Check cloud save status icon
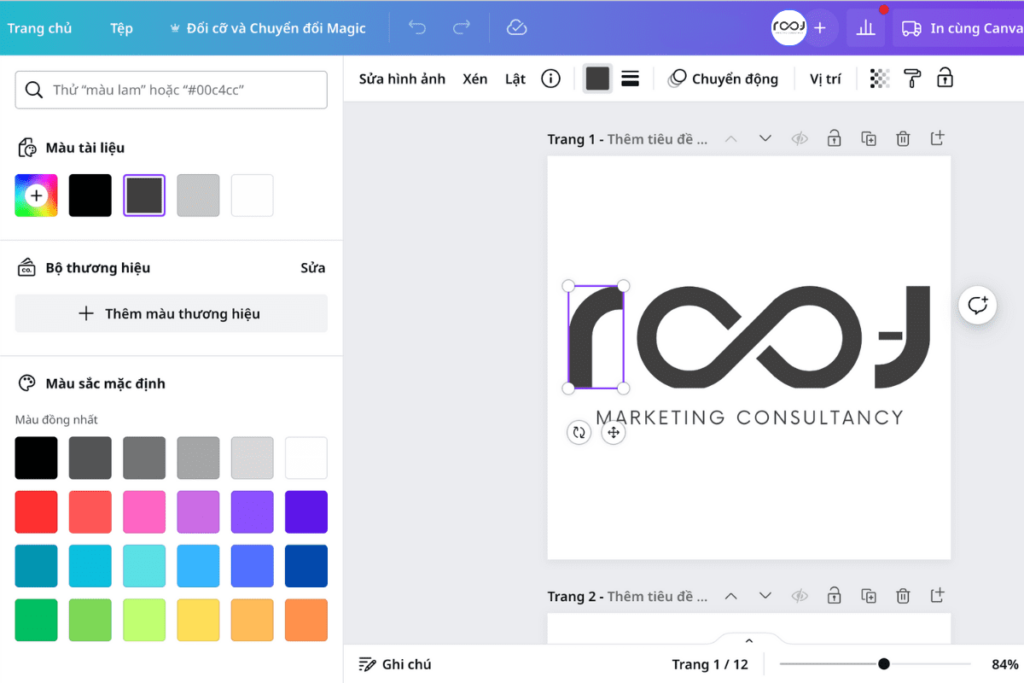The width and height of the screenshot is (1024, 683). [517, 27]
